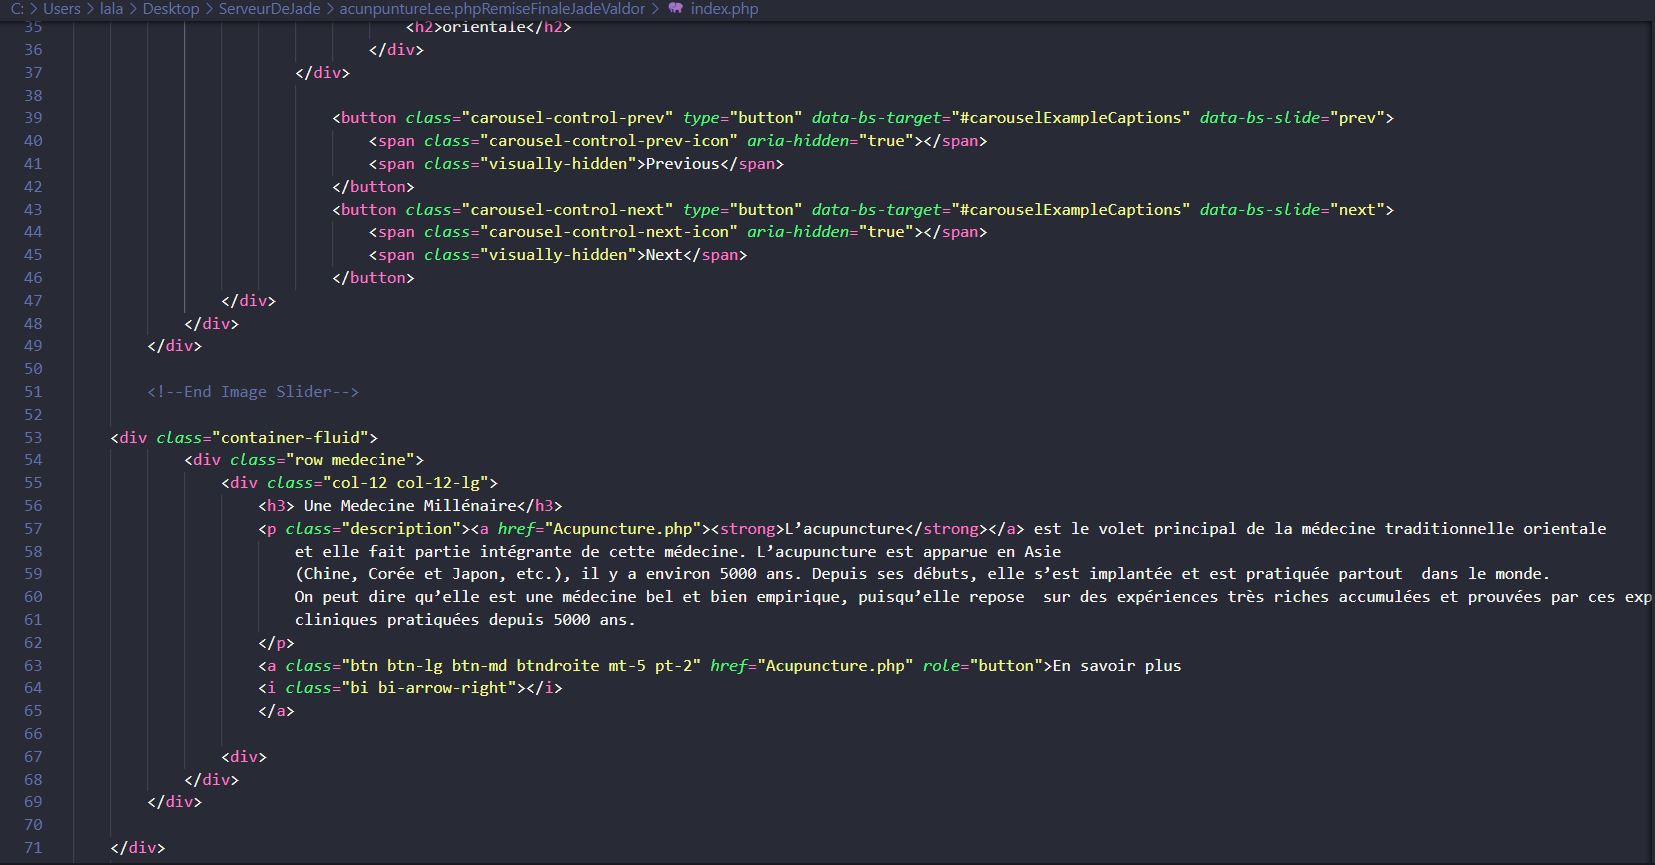1655x865 pixels.
Task: Click "On peut dire qu’elle est" on line 60
Action: tap(405, 597)
